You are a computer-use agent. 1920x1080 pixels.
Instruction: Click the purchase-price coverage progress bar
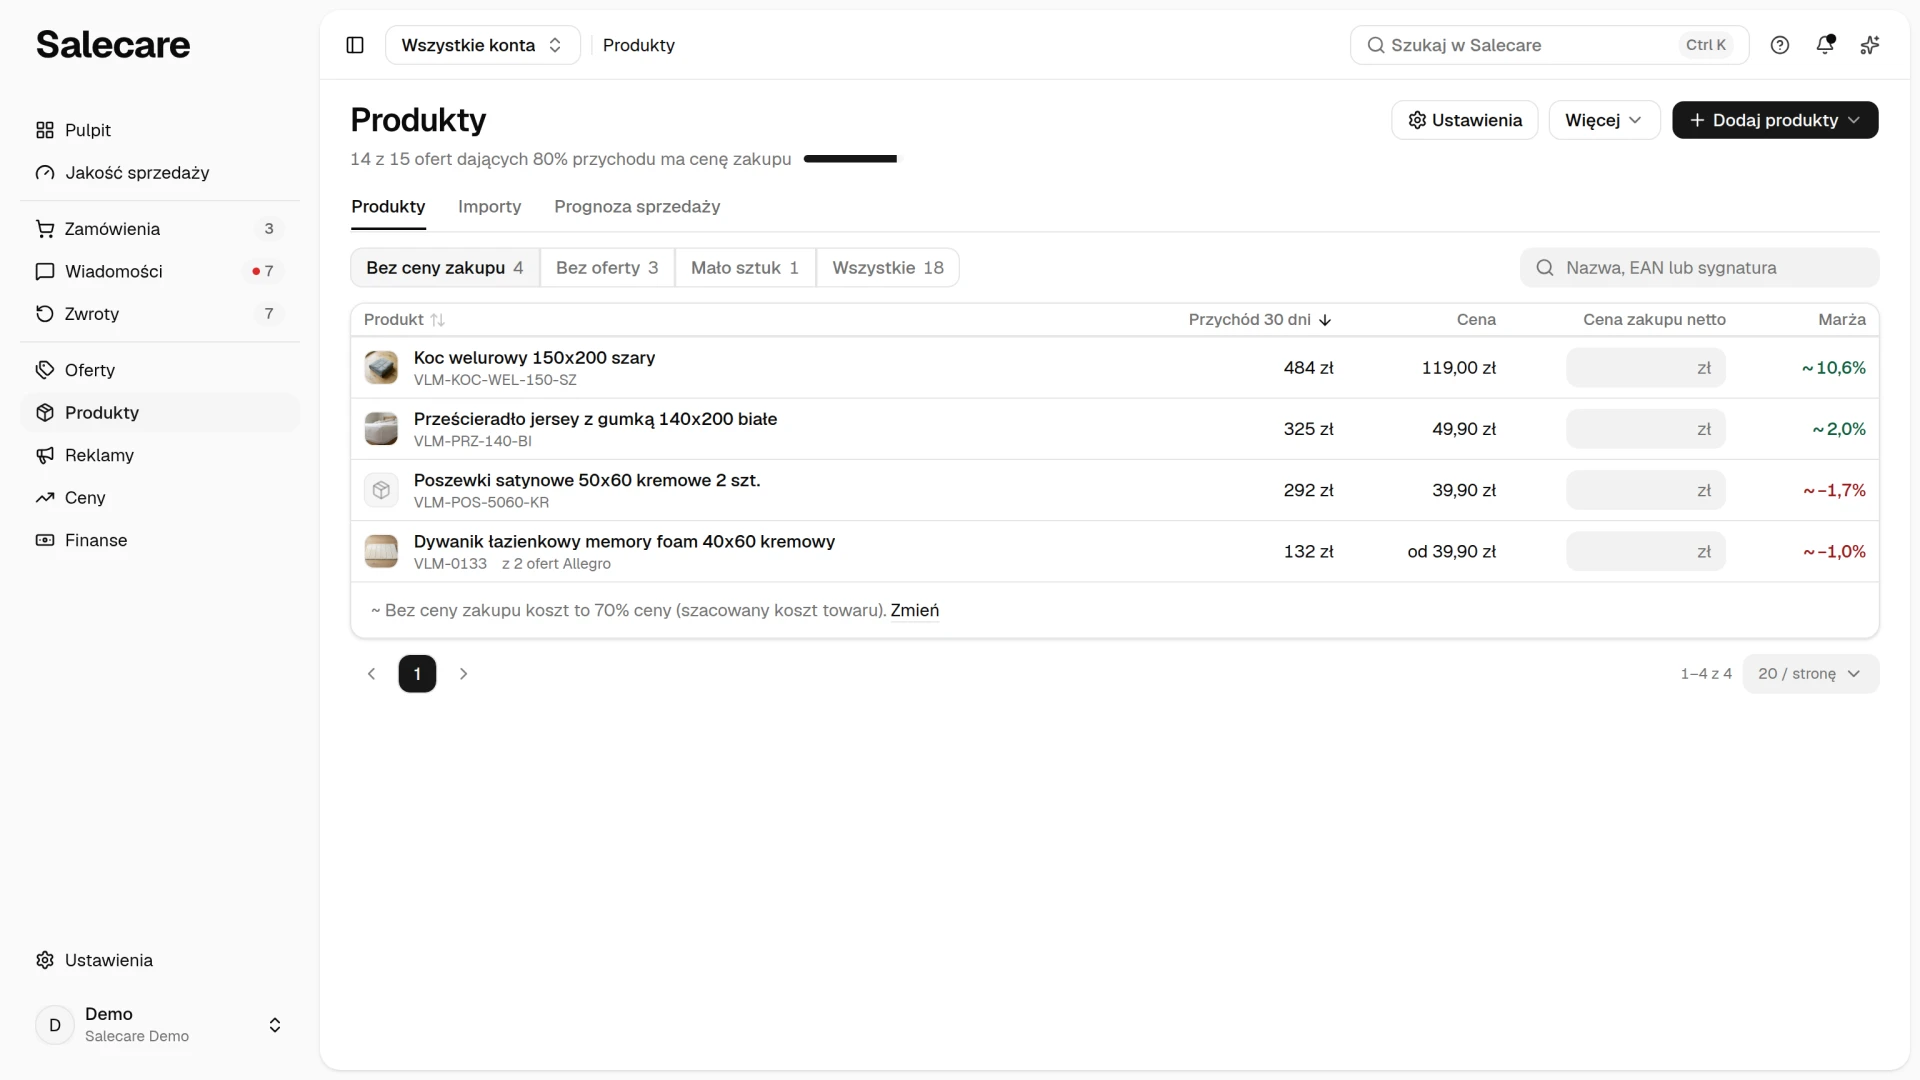pyautogui.click(x=850, y=159)
